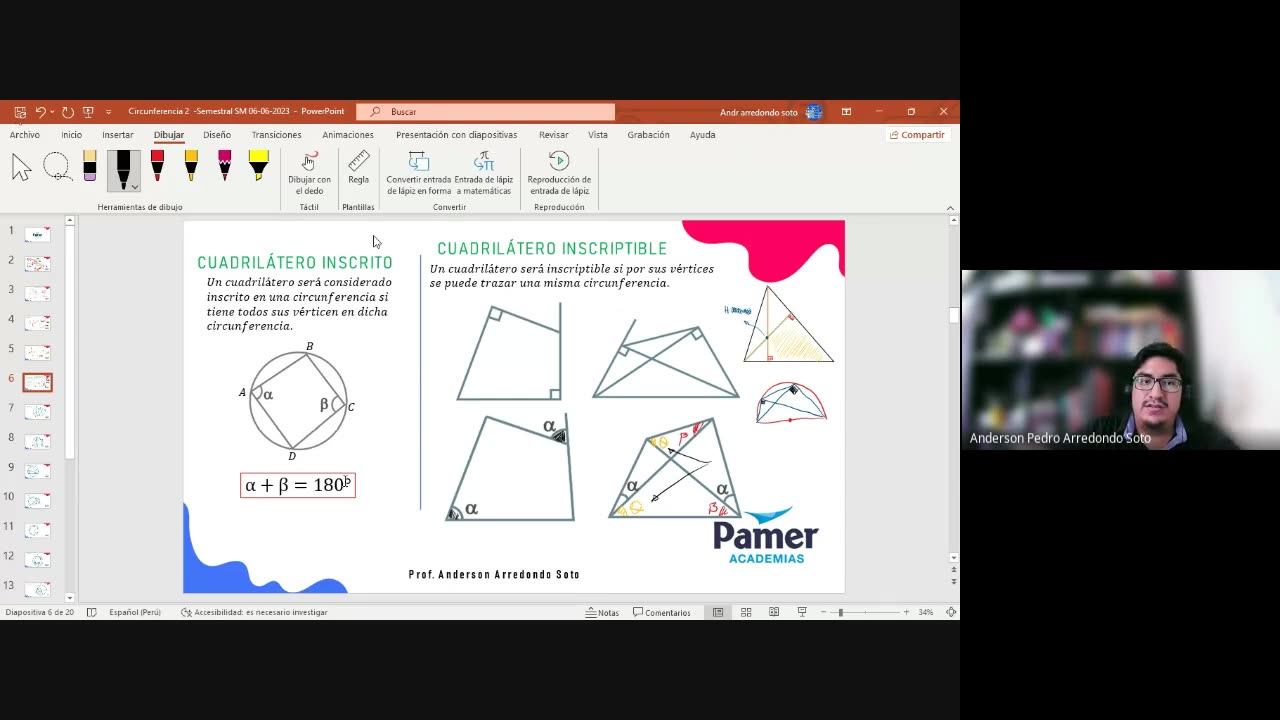Screen dimensions: 1280x720
Task: Click the user account avatar
Action: (814, 112)
